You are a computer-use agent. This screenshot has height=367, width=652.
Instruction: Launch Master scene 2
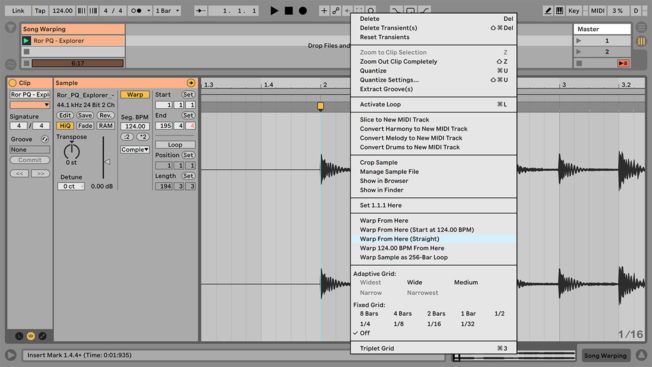[x=578, y=52]
